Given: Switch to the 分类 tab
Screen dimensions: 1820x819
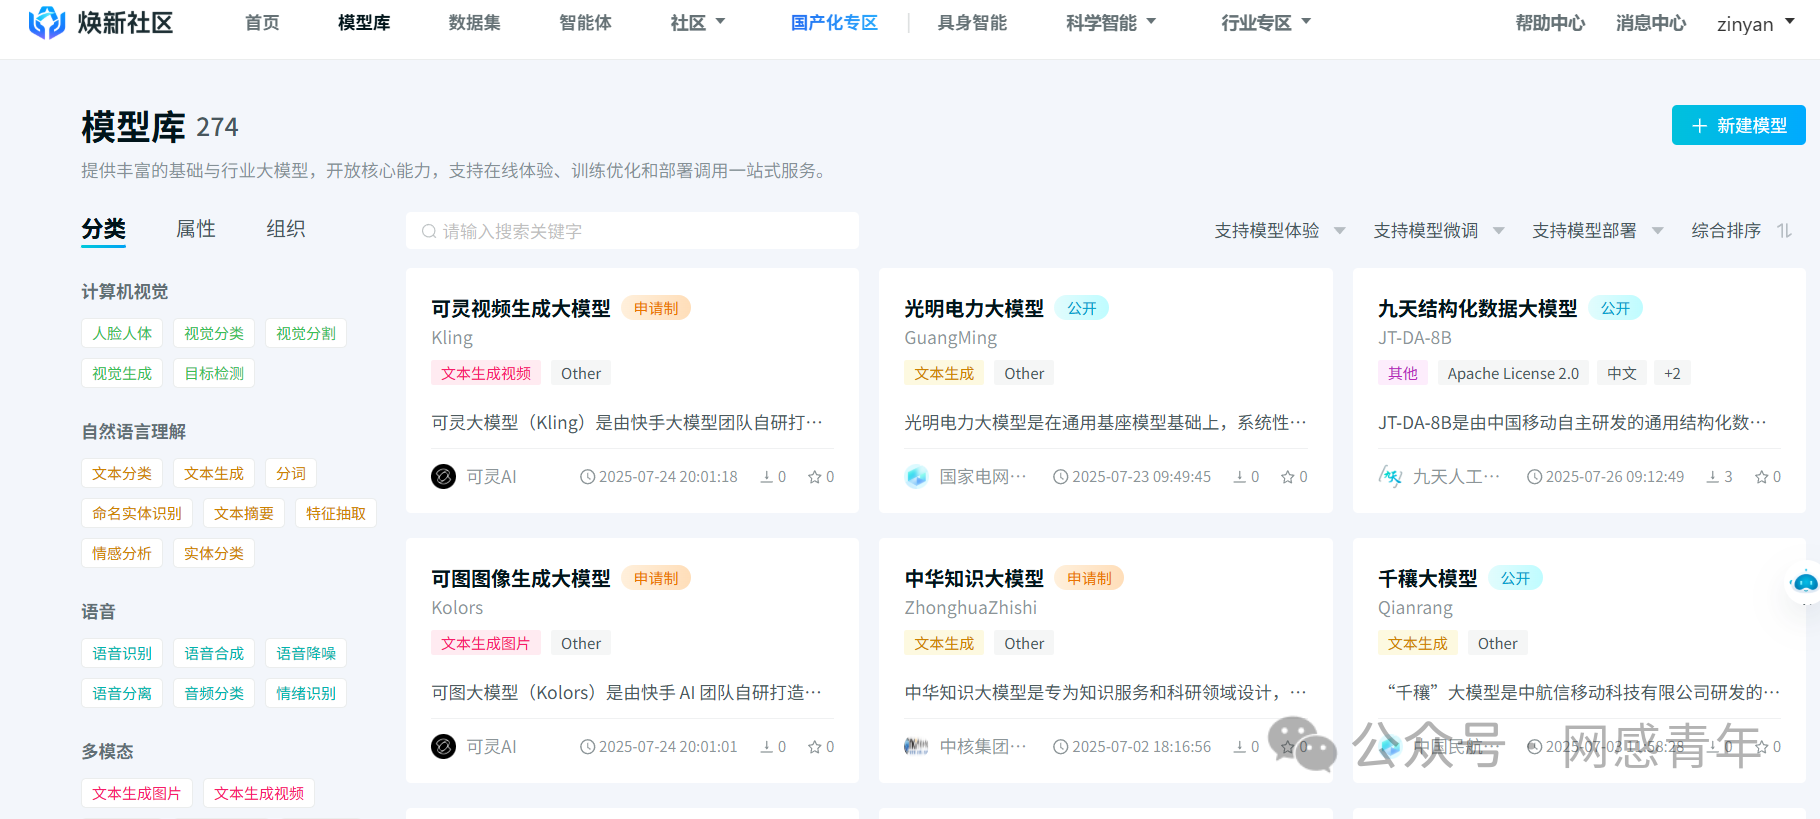Looking at the screenshot, I should [x=104, y=229].
